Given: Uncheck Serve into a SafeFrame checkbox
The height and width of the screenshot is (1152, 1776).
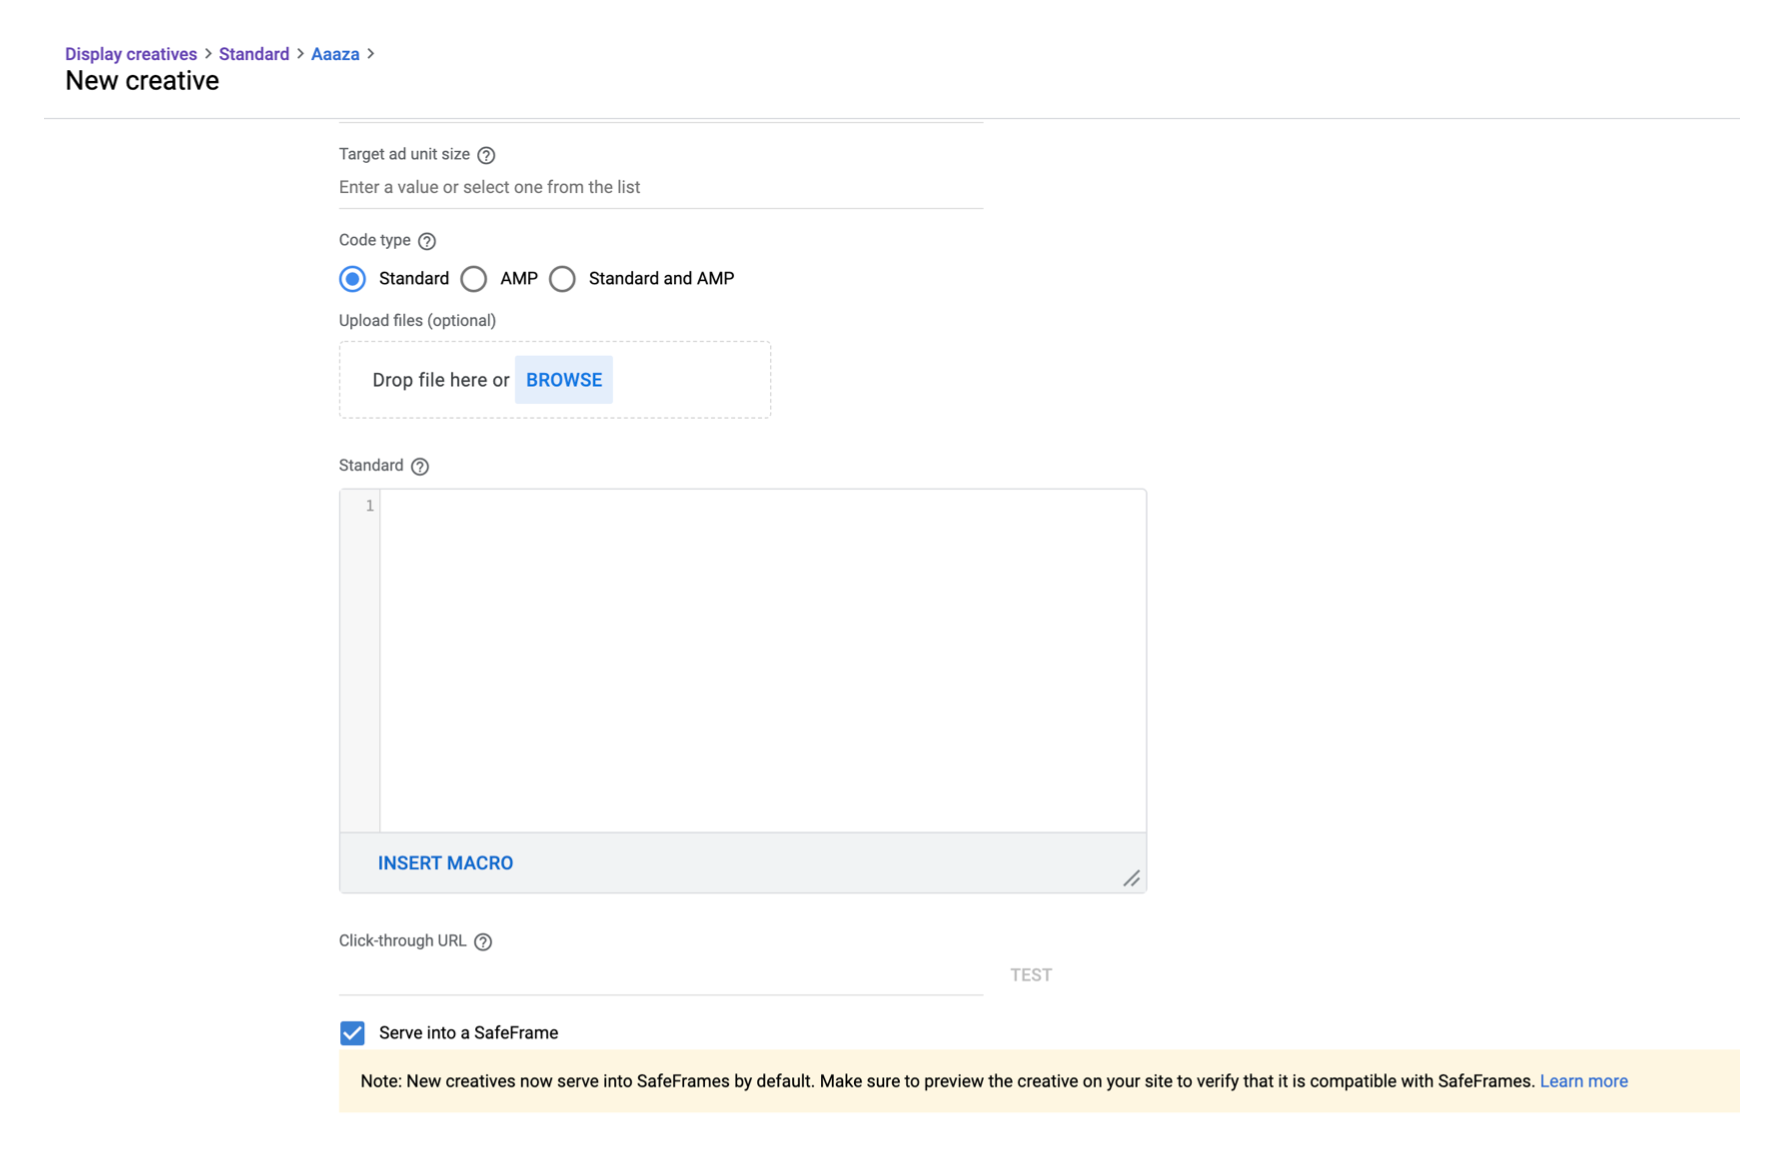Looking at the screenshot, I should (352, 1033).
